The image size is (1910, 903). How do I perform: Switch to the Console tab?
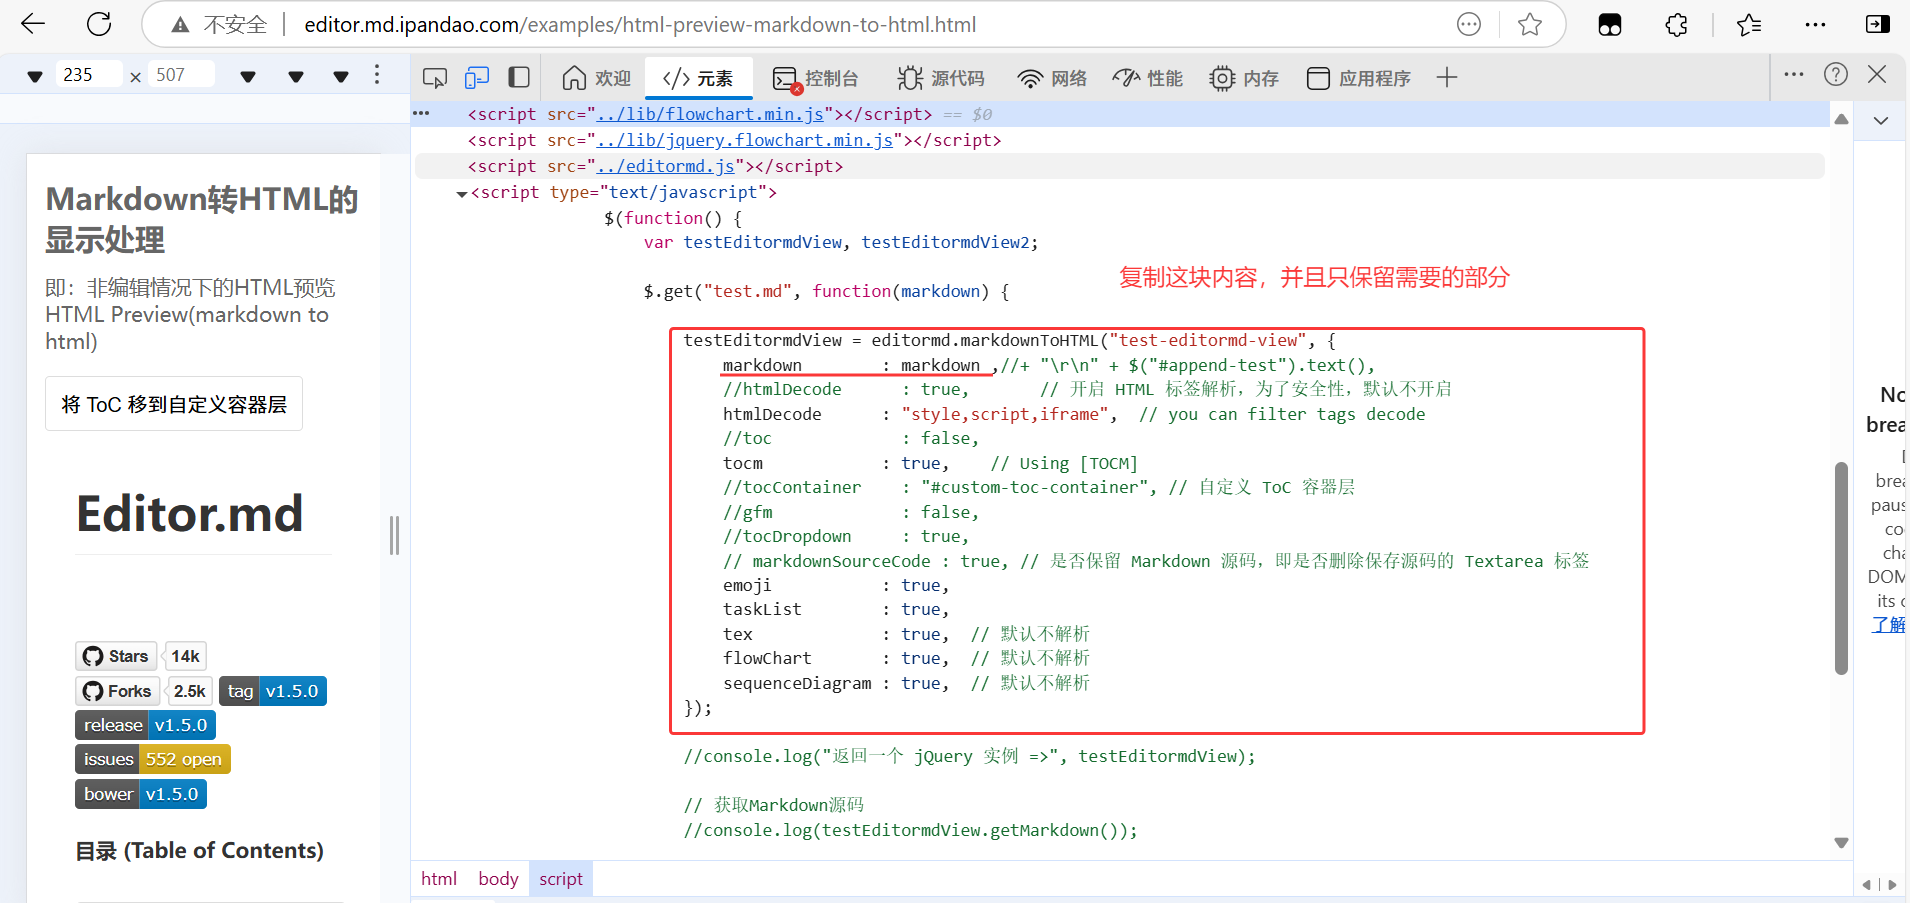point(816,78)
